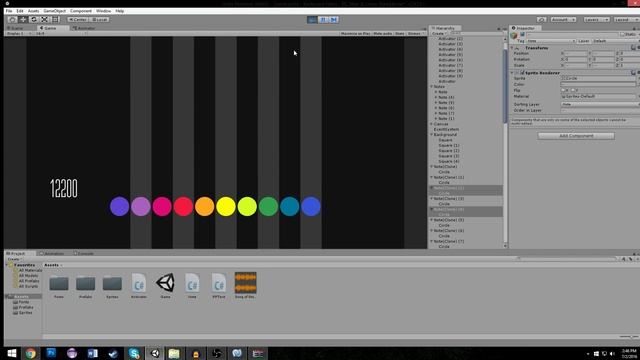Open the Sprite Renderer Color field
Viewport: 640px width, 360px height.
598,84
